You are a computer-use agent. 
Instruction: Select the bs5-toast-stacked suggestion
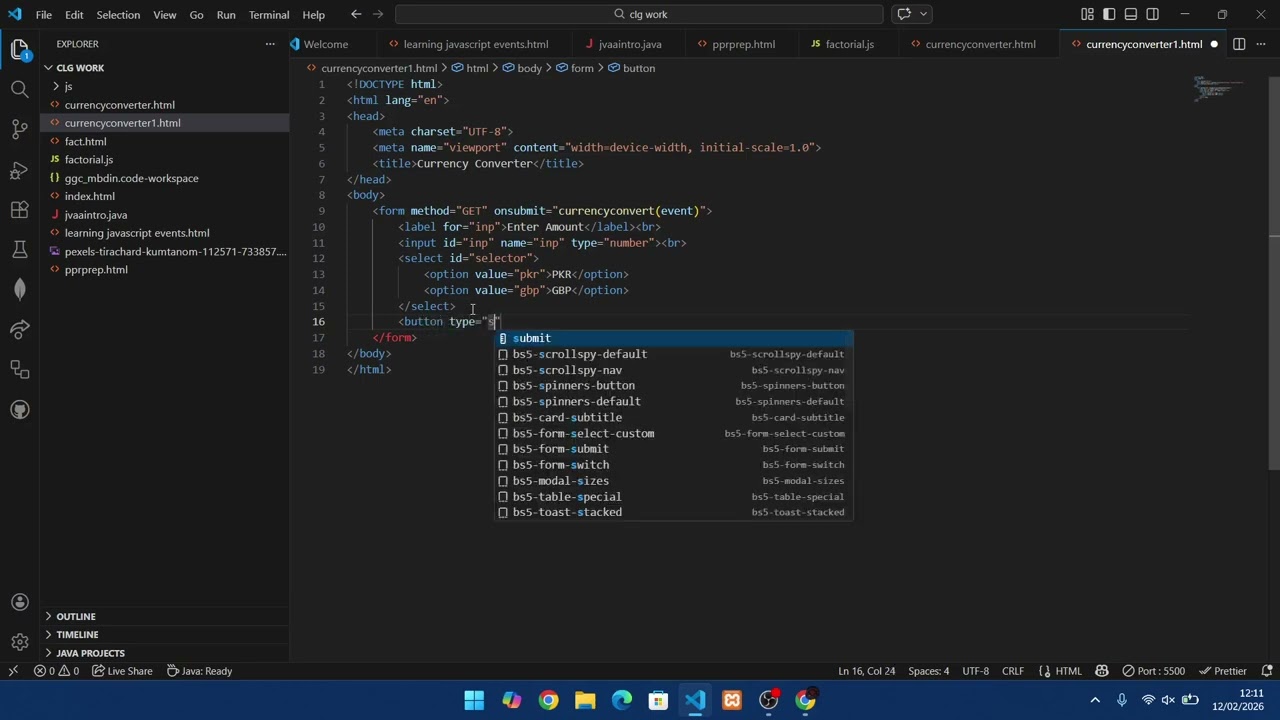click(x=674, y=512)
